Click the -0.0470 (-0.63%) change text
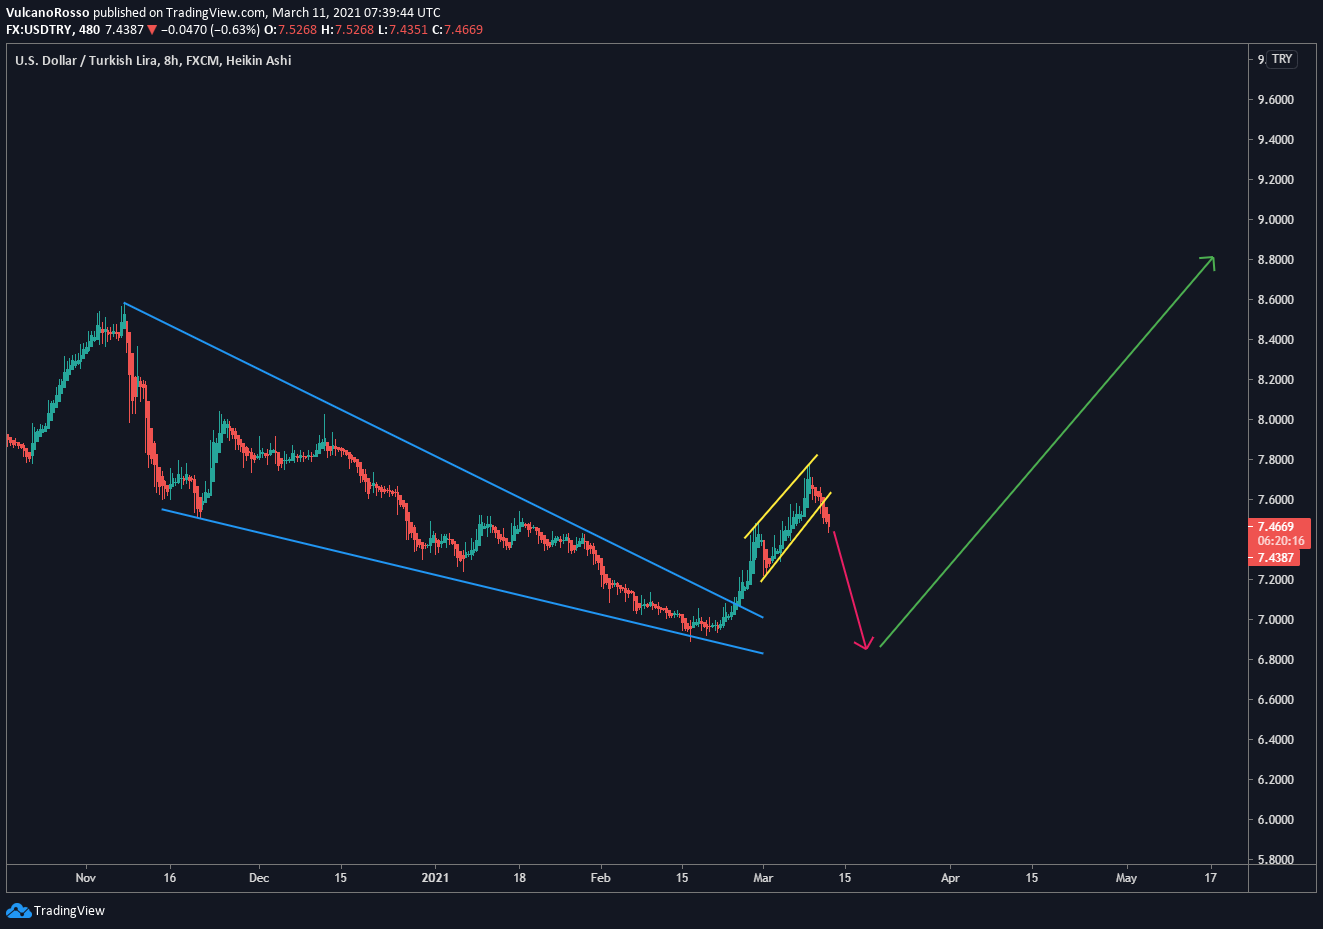The width and height of the screenshot is (1323, 929). (210, 30)
